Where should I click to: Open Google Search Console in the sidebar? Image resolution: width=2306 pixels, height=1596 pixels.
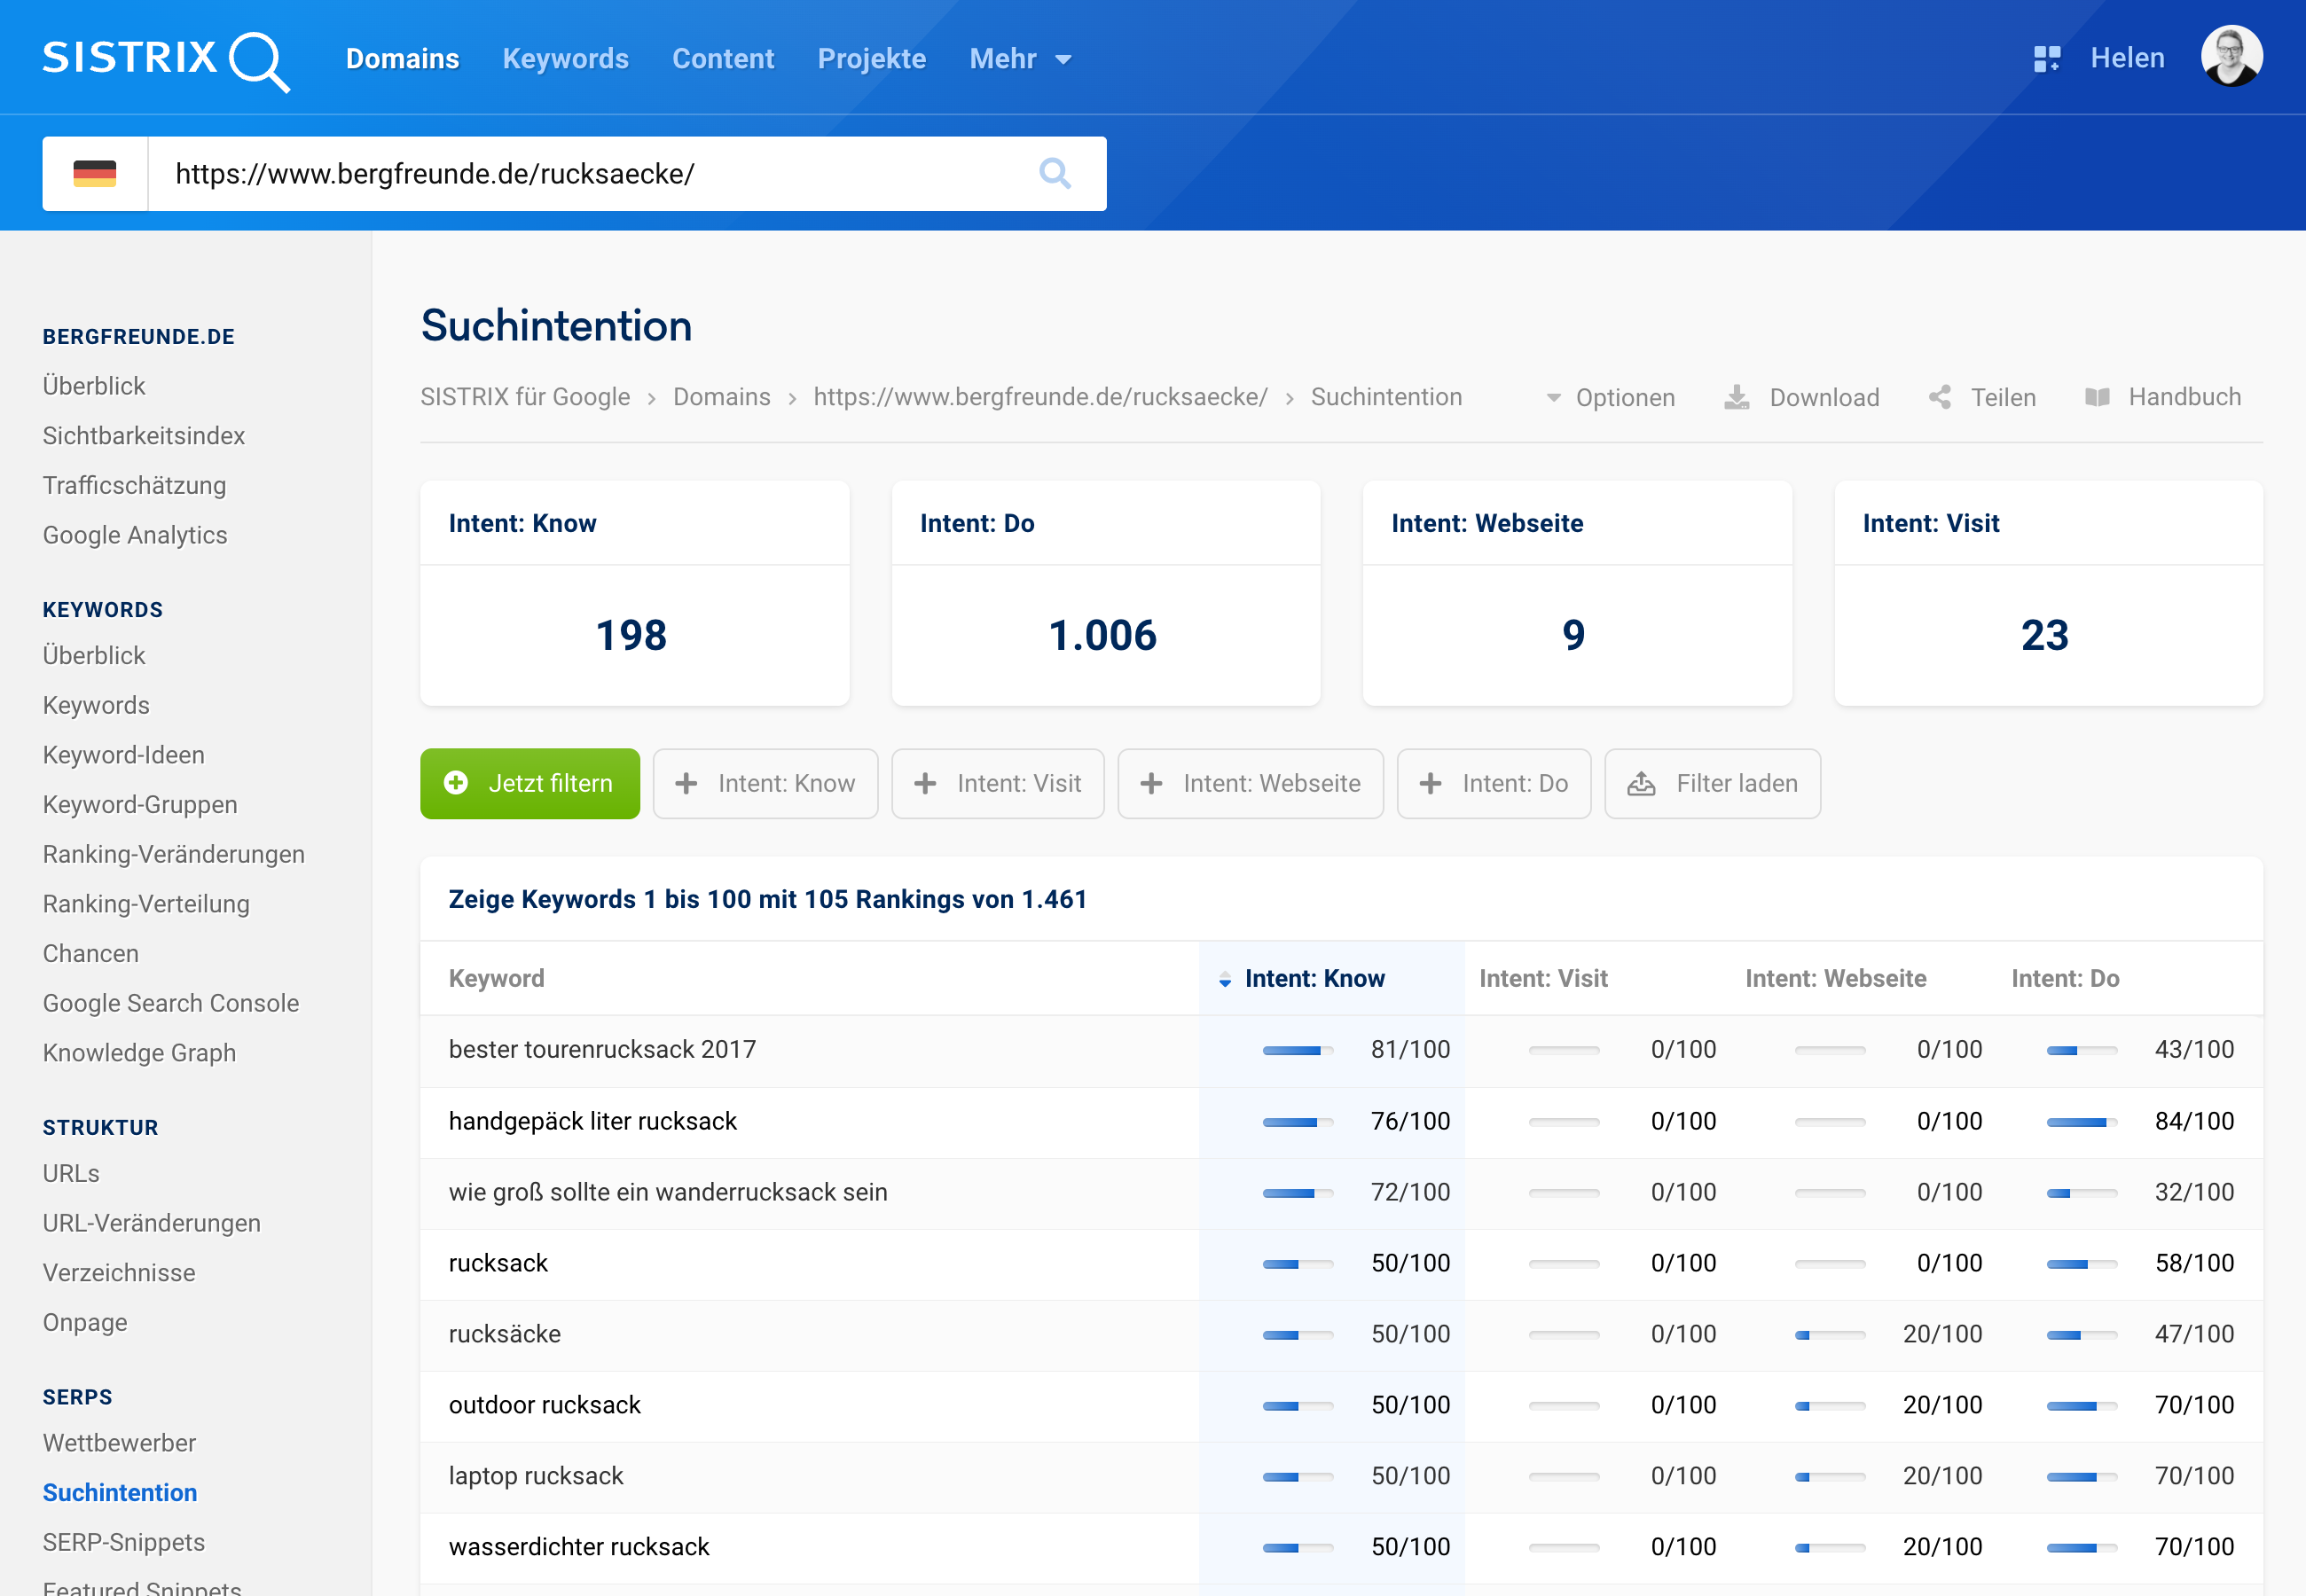pyautogui.click(x=171, y=1004)
